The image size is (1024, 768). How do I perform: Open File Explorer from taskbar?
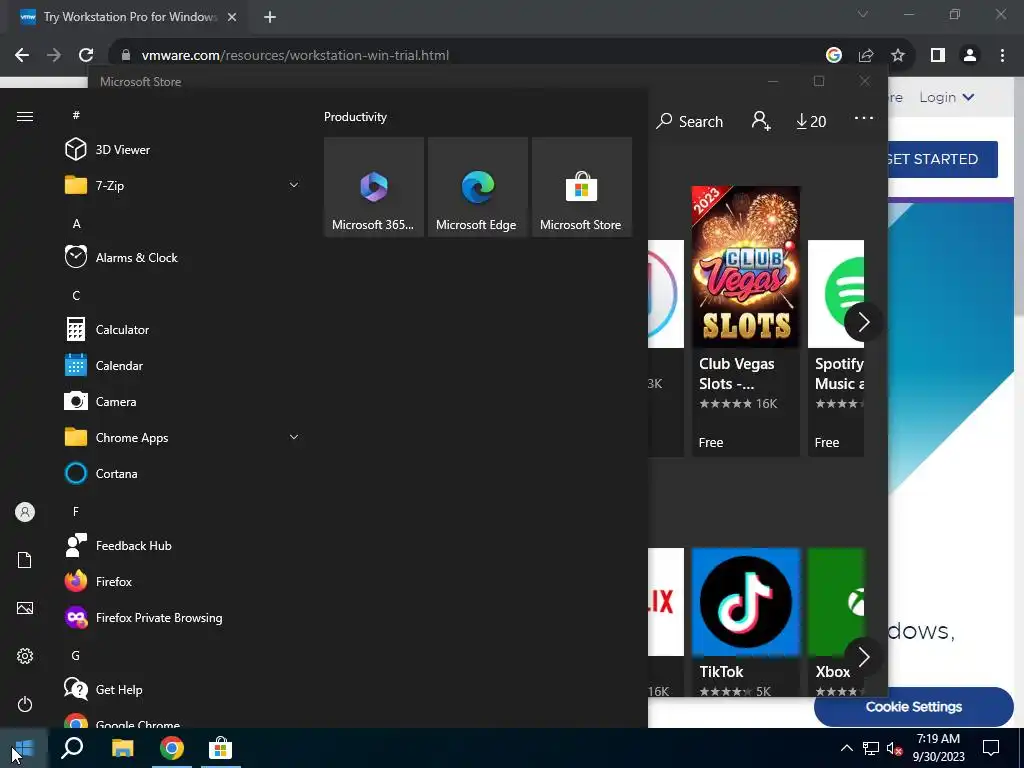122,748
